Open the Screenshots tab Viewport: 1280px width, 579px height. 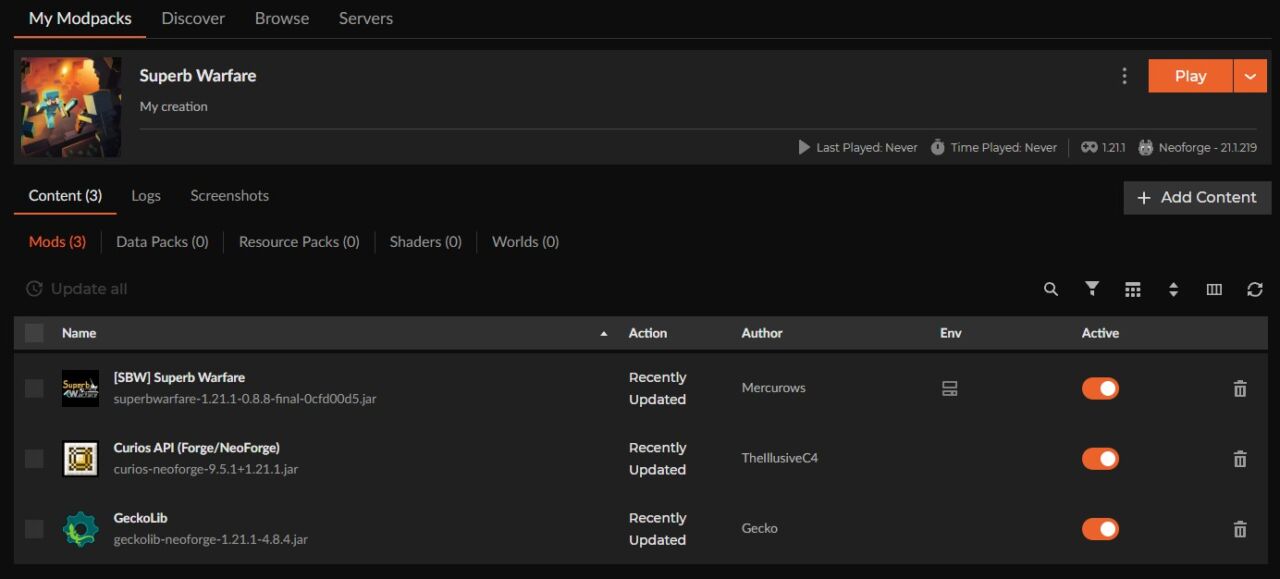pos(229,195)
